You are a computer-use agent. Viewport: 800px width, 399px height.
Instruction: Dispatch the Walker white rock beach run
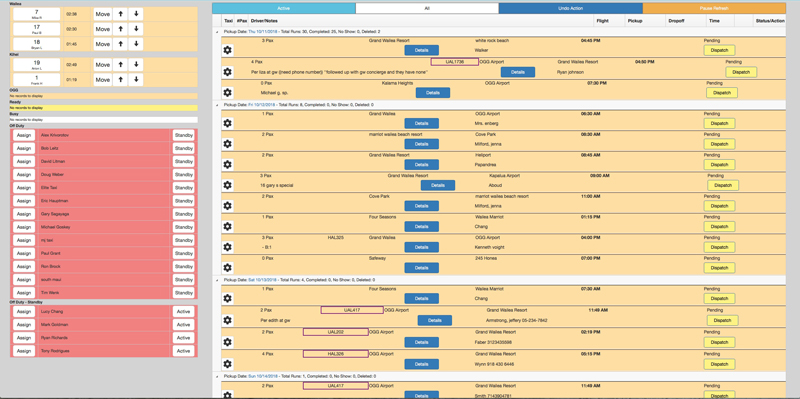coord(719,50)
